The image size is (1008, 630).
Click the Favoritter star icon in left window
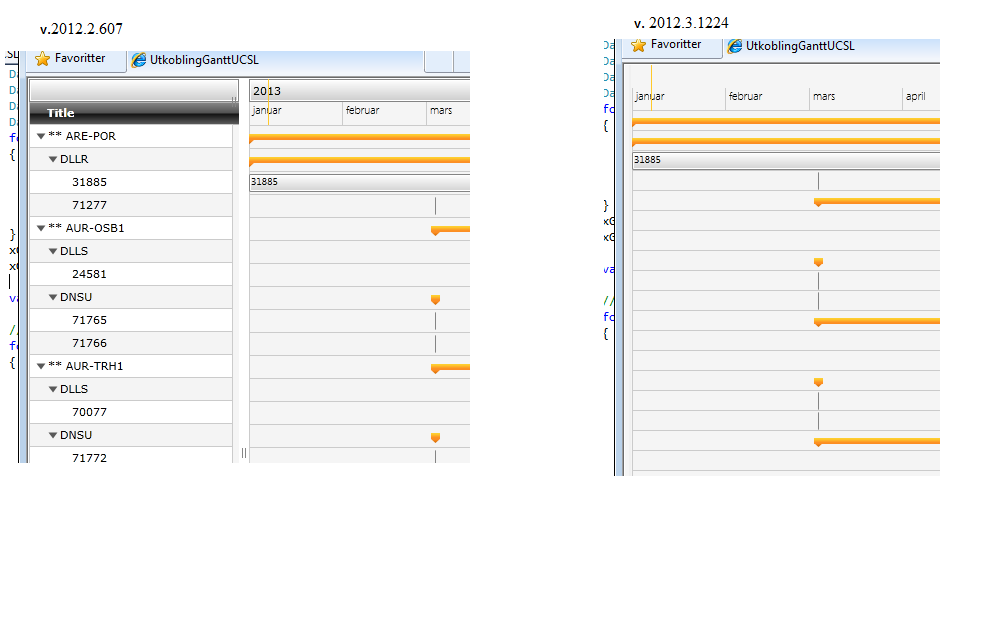(x=42, y=59)
